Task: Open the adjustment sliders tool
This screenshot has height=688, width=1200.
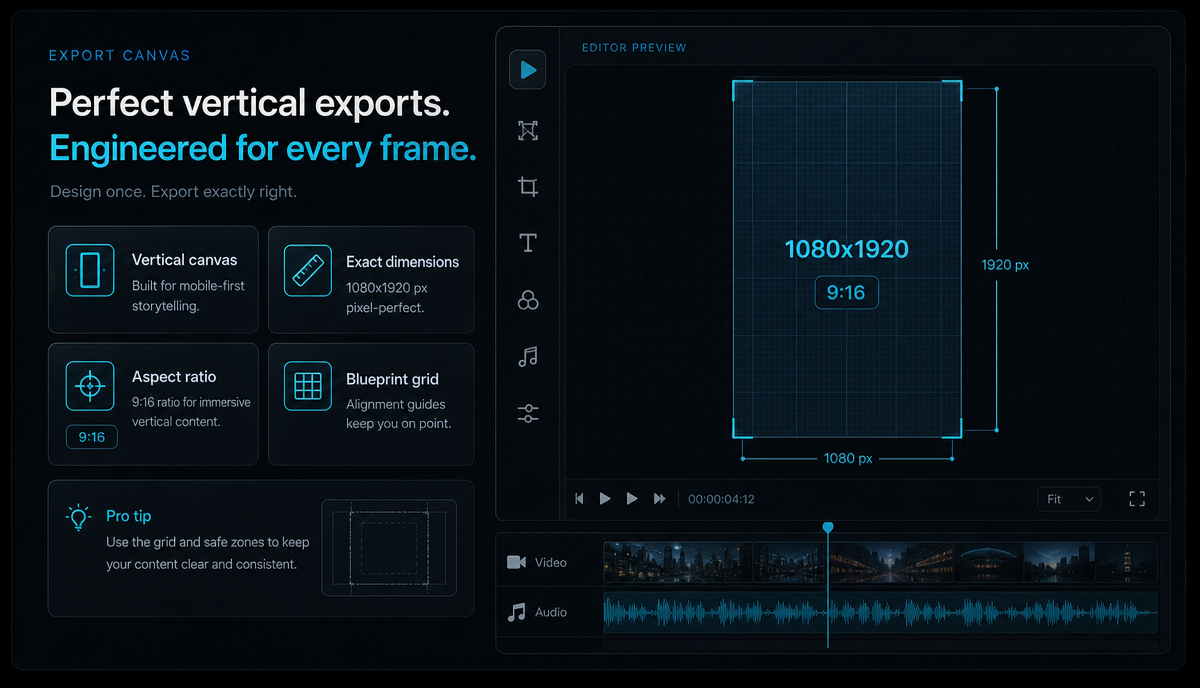Action: point(528,413)
